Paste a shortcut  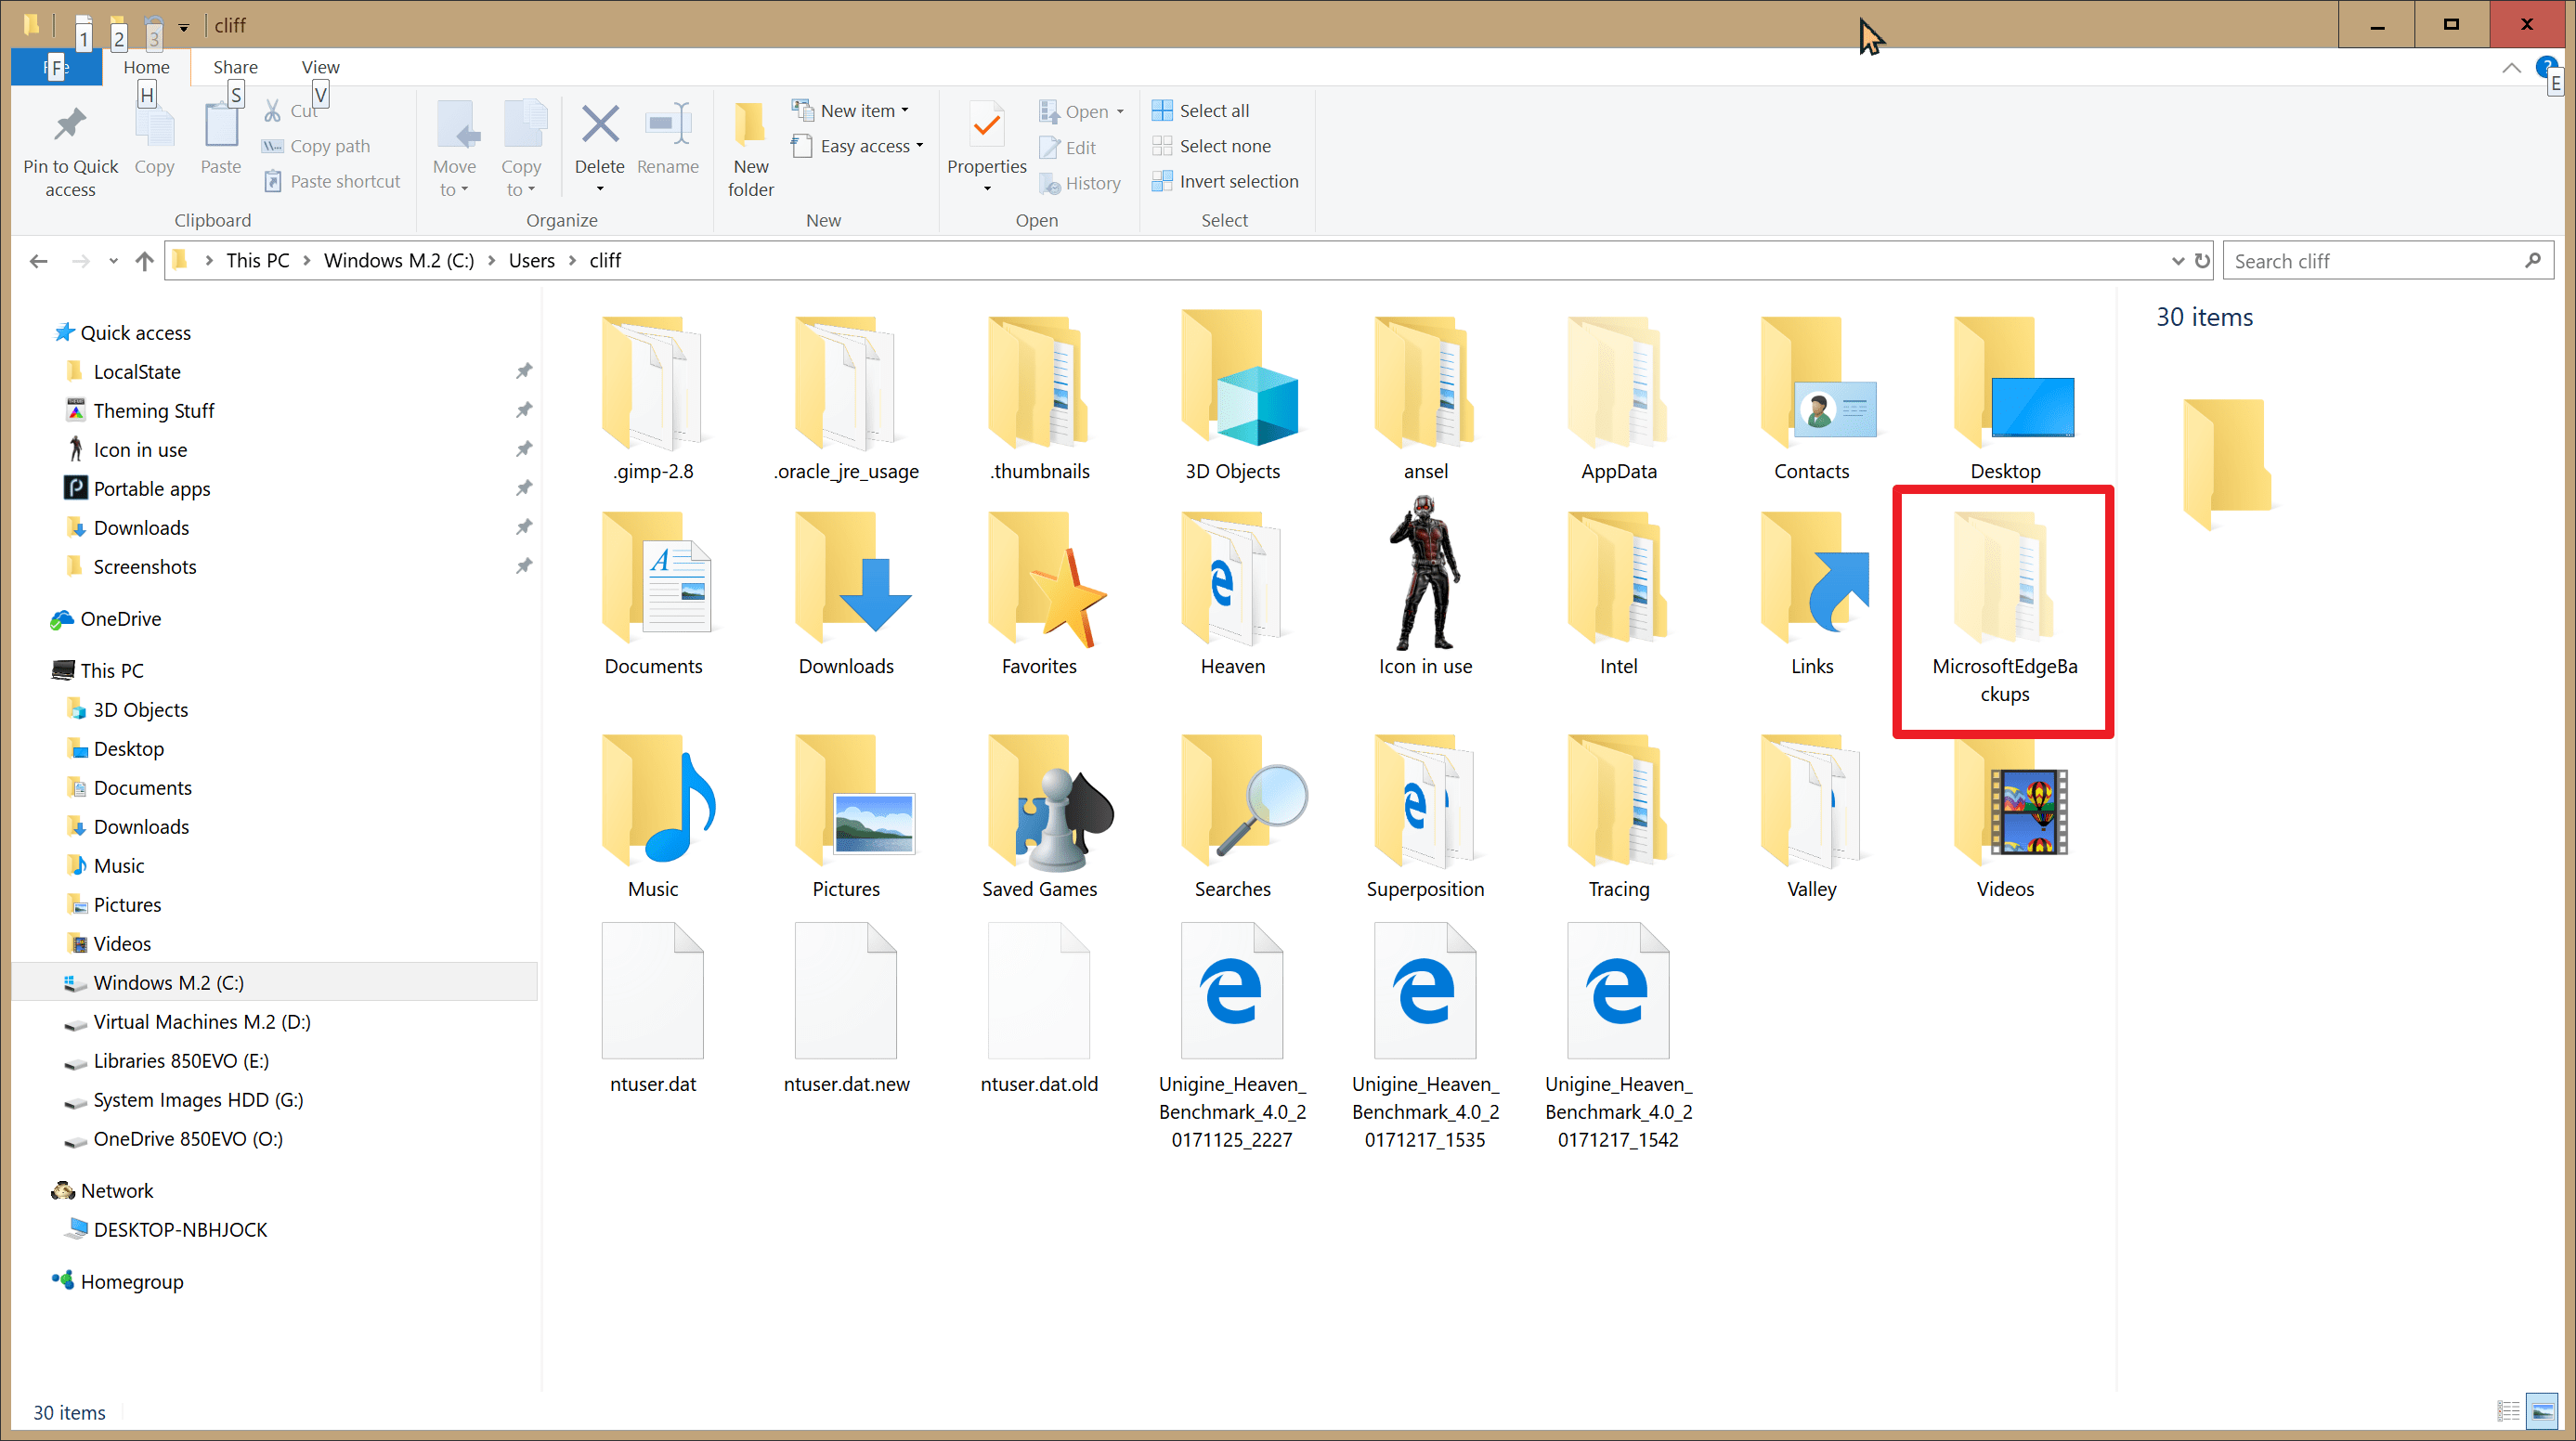pyautogui.click(x=331, y=181)
